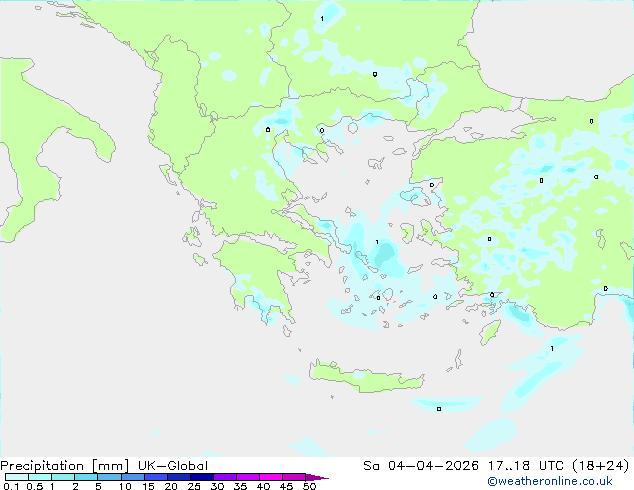Viewport: 634px width, 490px height.
Task: Select the 2–5 mm legend color swatch
Action: [86, 477]
